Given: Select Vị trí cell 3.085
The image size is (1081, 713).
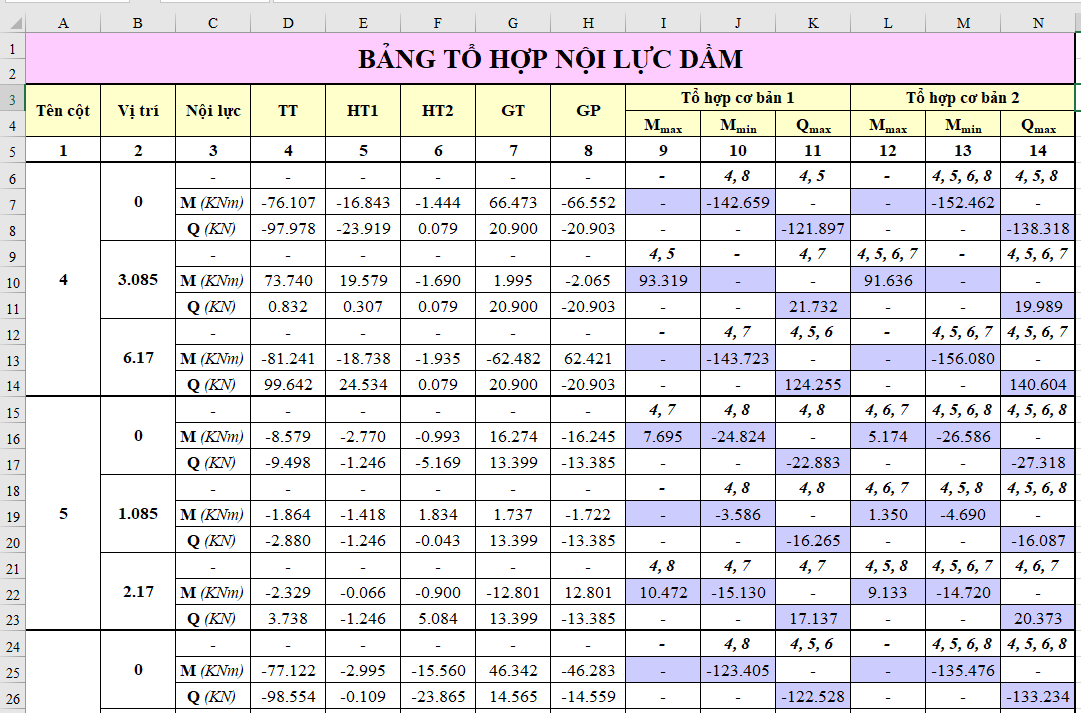Looking at the screenshot, I should 138,280.
